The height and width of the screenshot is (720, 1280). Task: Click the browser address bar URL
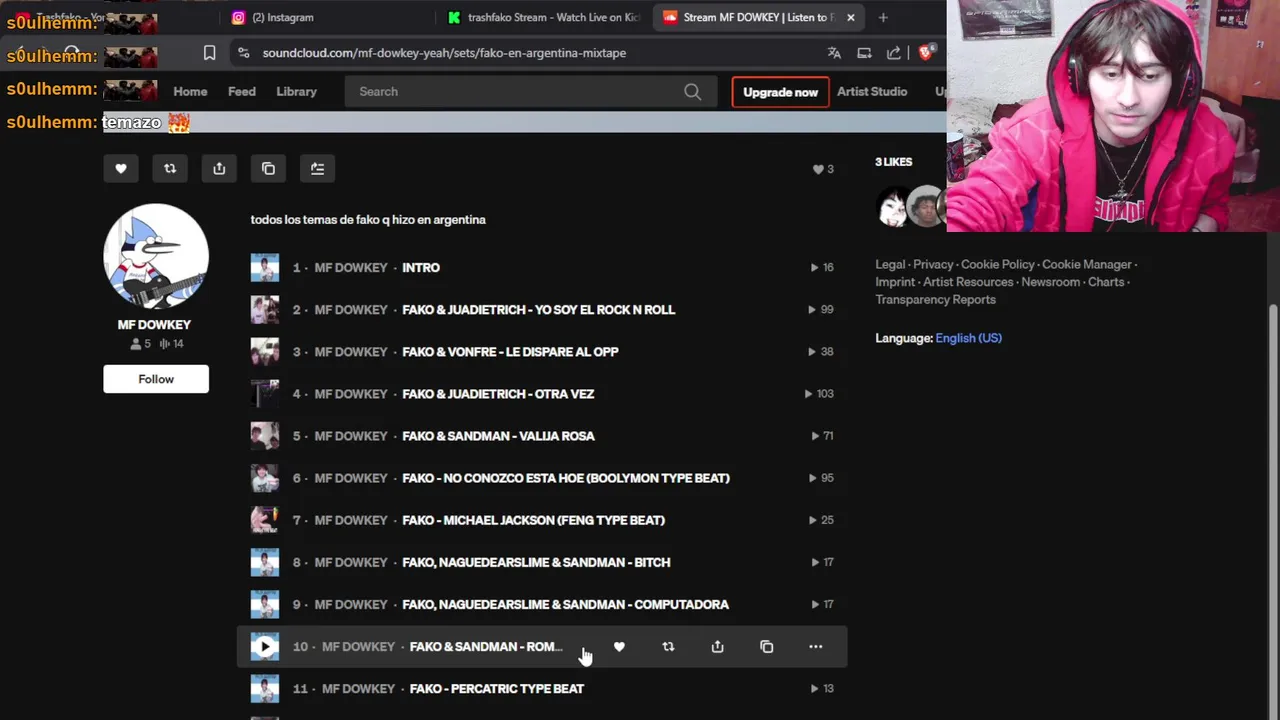tap(444, 53)
